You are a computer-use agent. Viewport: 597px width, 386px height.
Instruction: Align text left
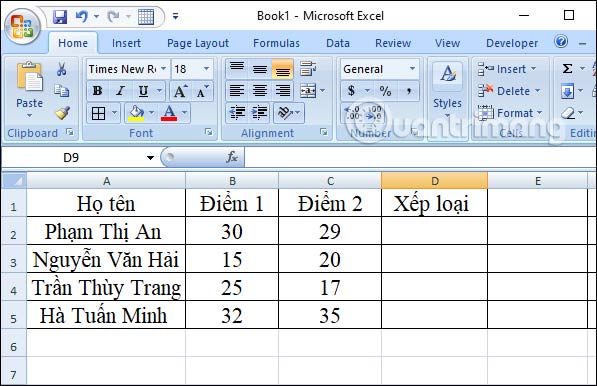point(237,91)
